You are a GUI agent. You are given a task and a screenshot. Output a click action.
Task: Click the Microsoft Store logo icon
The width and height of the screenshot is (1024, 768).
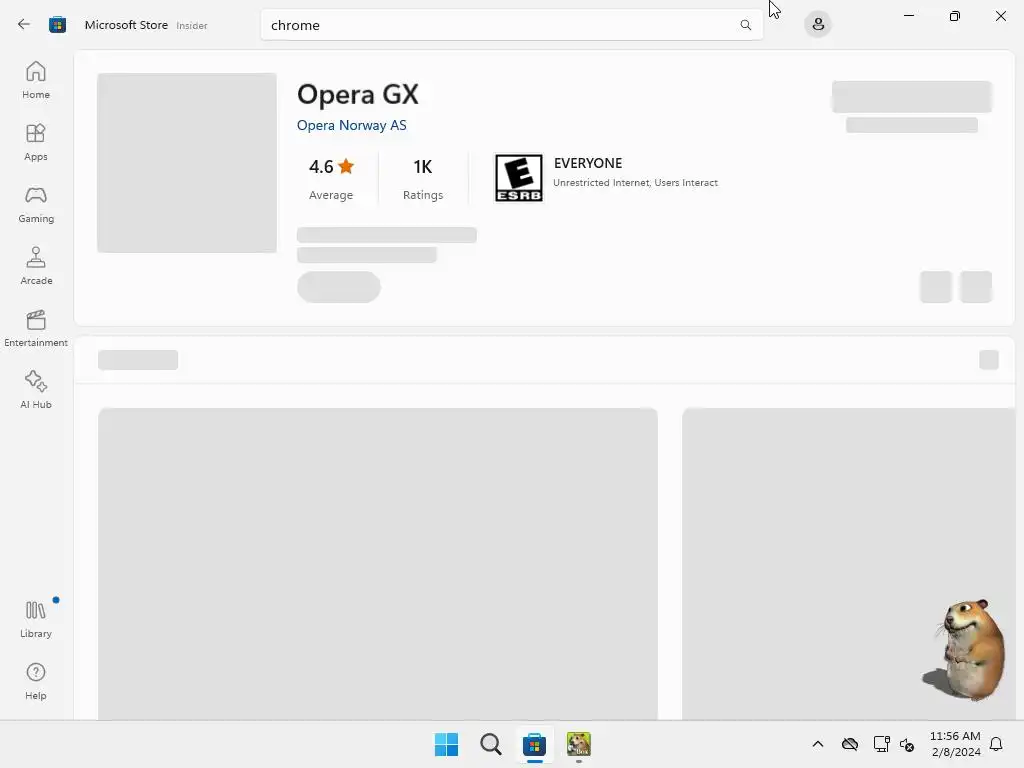coord(57,25)
